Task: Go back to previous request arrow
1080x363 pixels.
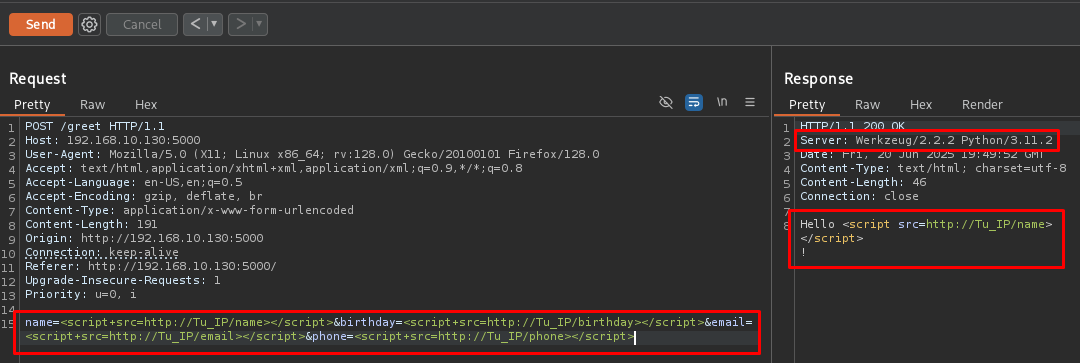Action: click(x=196, y=24)
